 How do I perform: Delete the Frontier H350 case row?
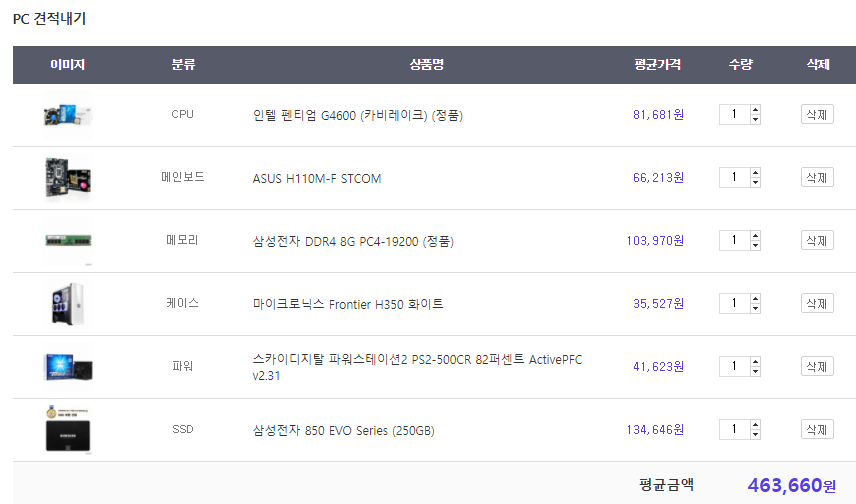pyautogui.click(x=817, y=303)
